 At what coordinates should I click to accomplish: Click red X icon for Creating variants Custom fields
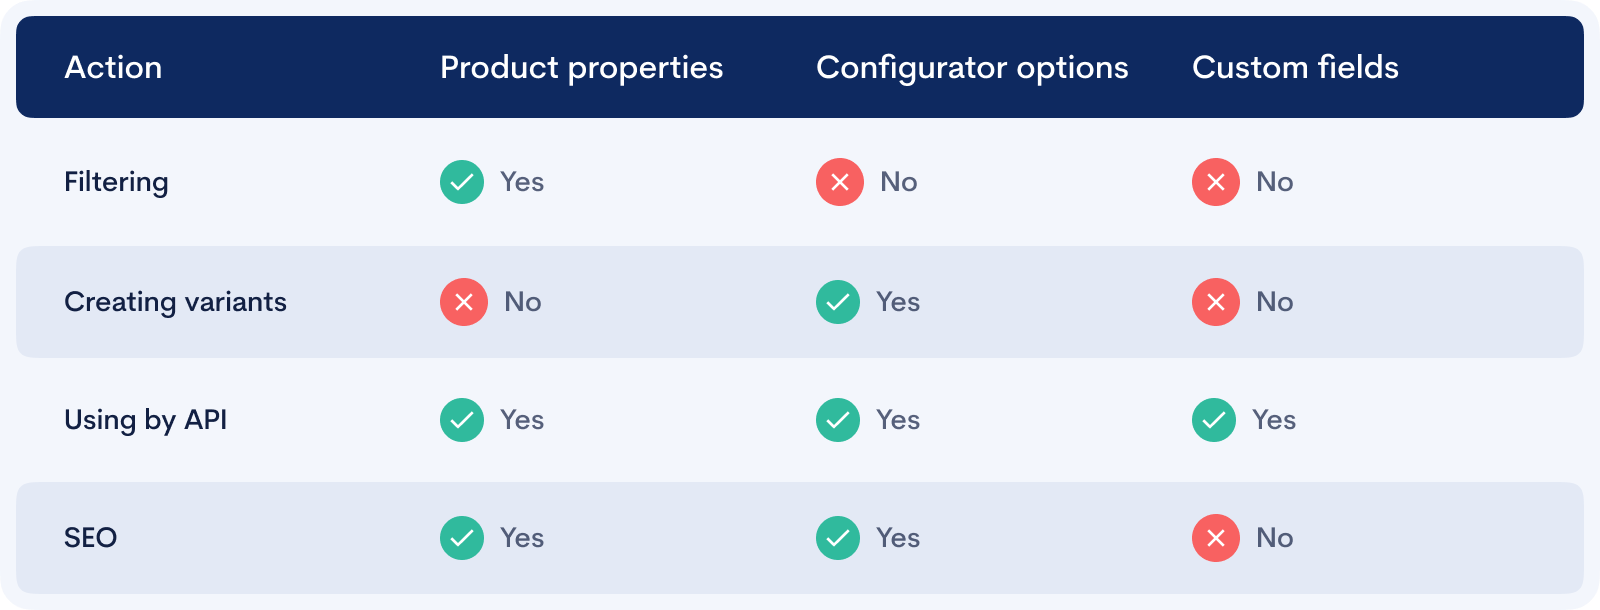[x=1216, y=302]
